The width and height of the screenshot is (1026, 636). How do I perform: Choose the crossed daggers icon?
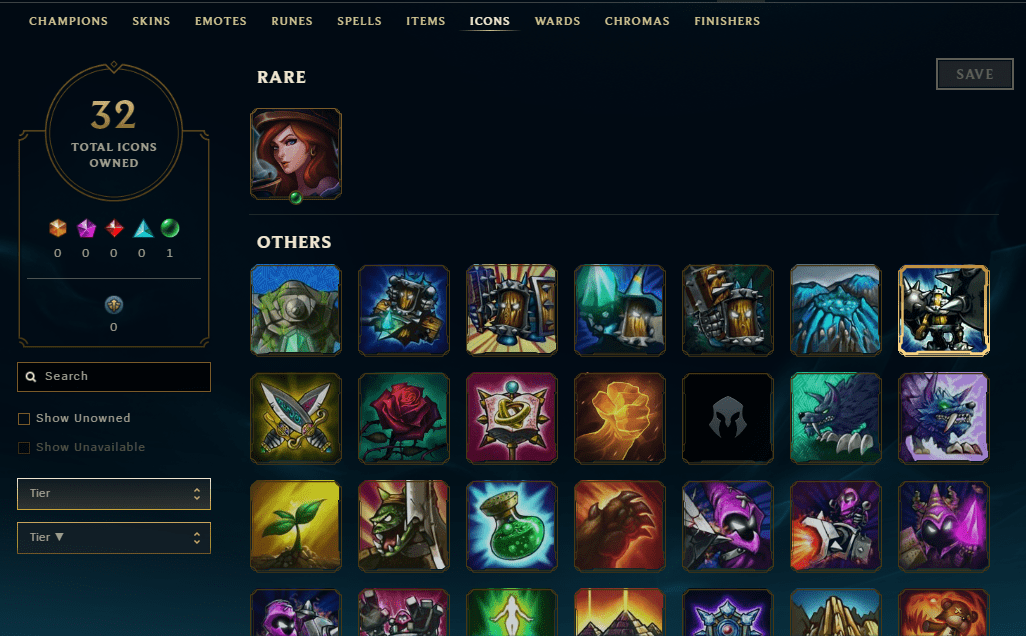tap(296, 418)
